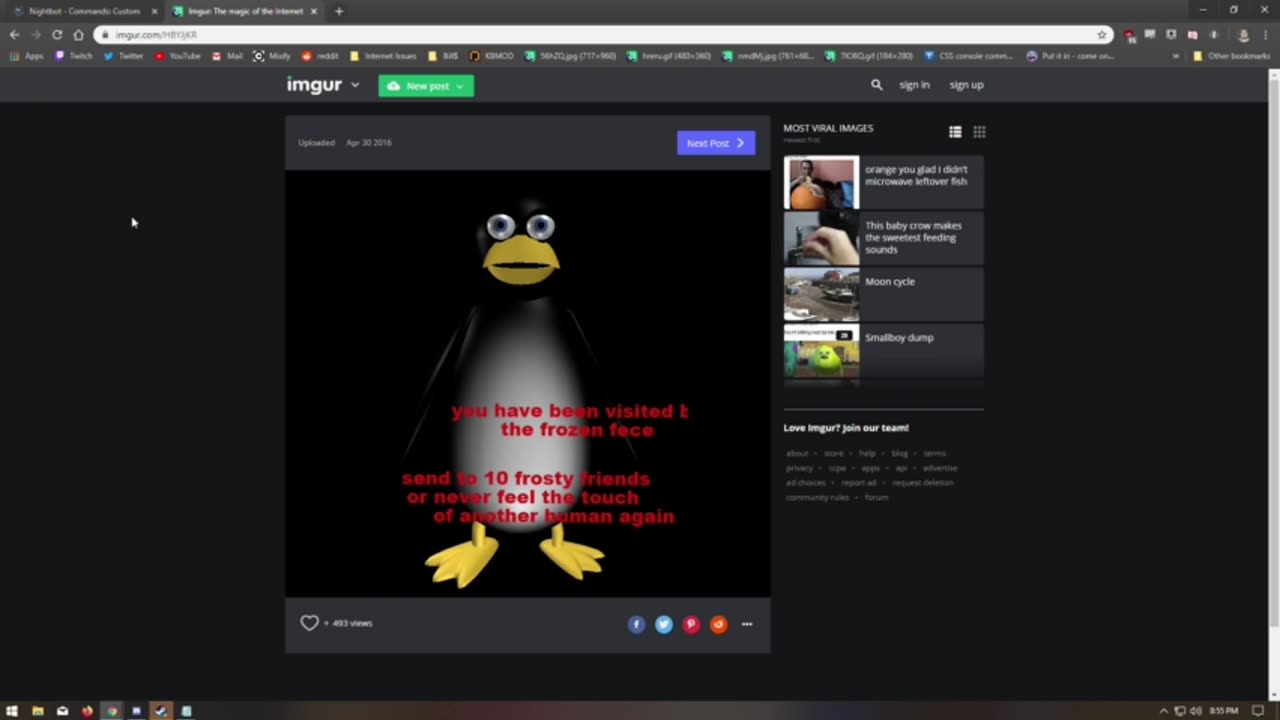1280x720 pixels.
Task: Click the sign in link
Action: [x=914, y=85]
